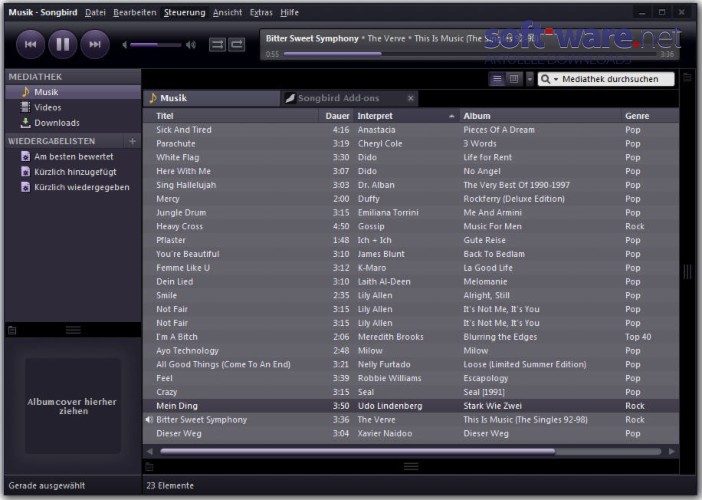
Task: Click the horizontal scrollbar thumb
Action: [x=357, y=451]
